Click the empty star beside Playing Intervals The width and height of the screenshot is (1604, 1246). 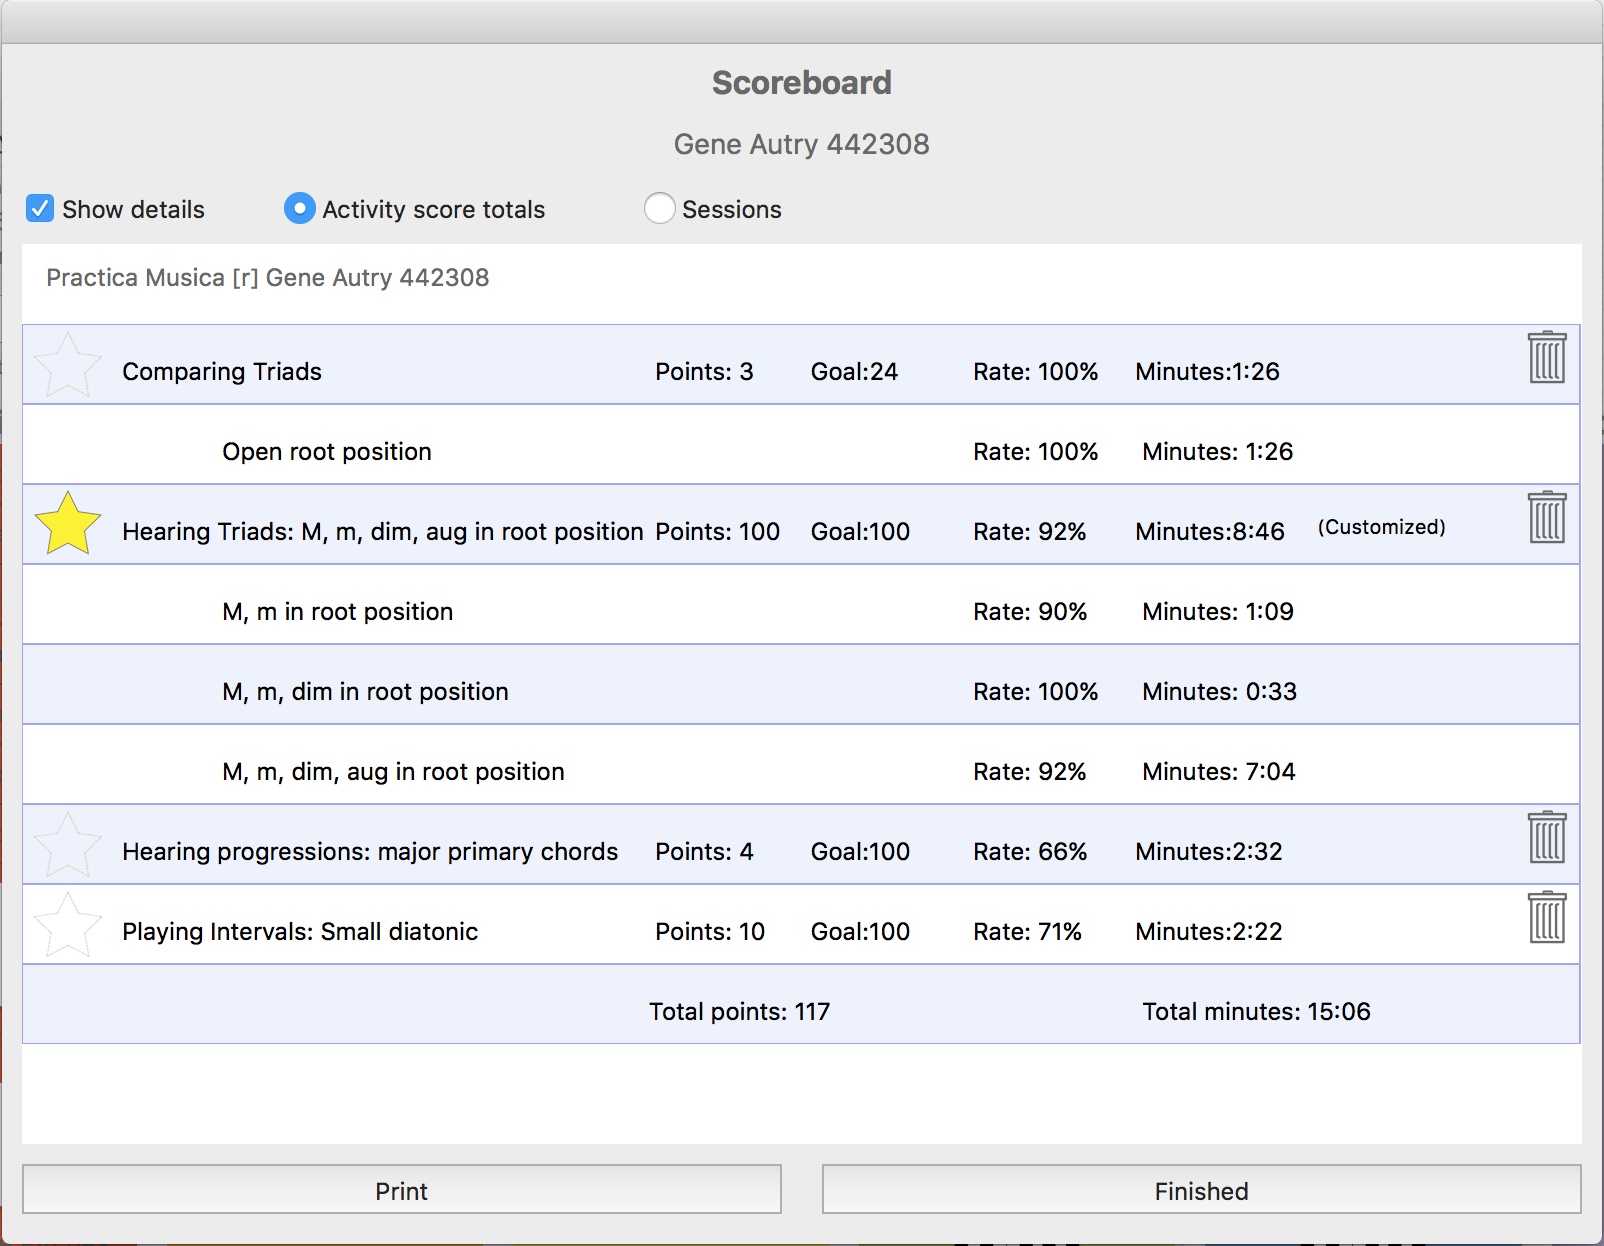(x=68, y=925)
